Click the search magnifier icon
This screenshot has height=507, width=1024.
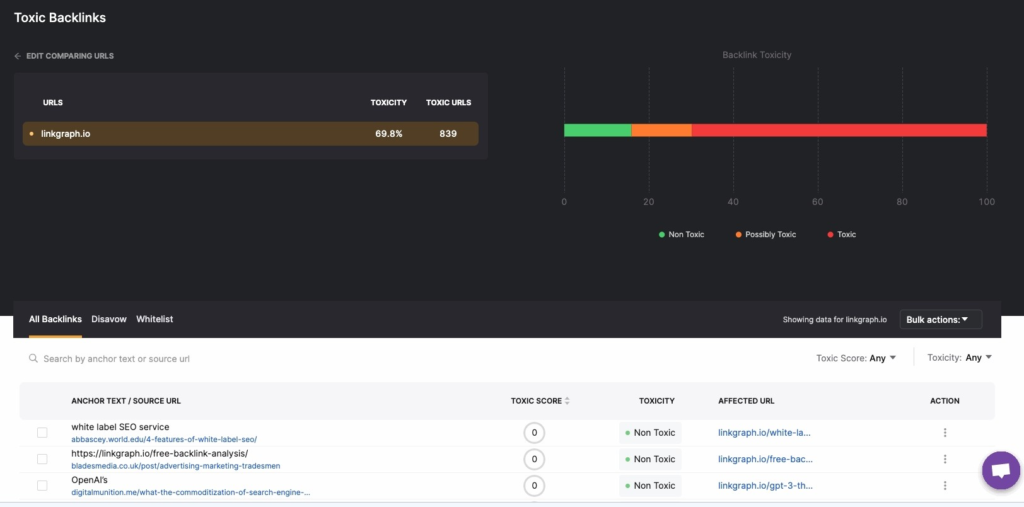34,358
